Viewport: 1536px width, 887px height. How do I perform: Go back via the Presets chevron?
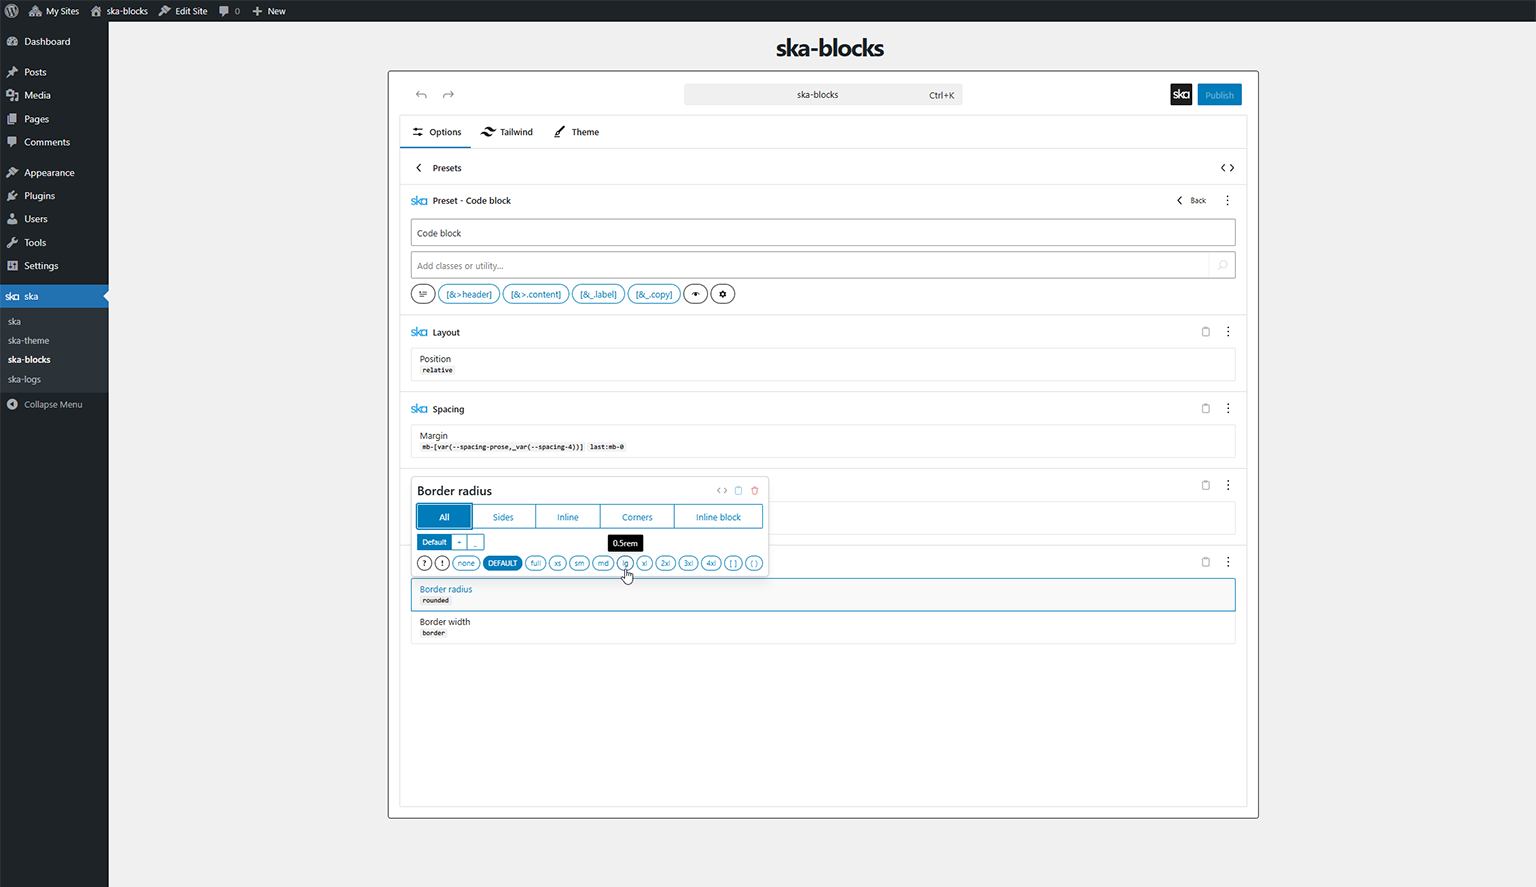click(x=419, y=168)
